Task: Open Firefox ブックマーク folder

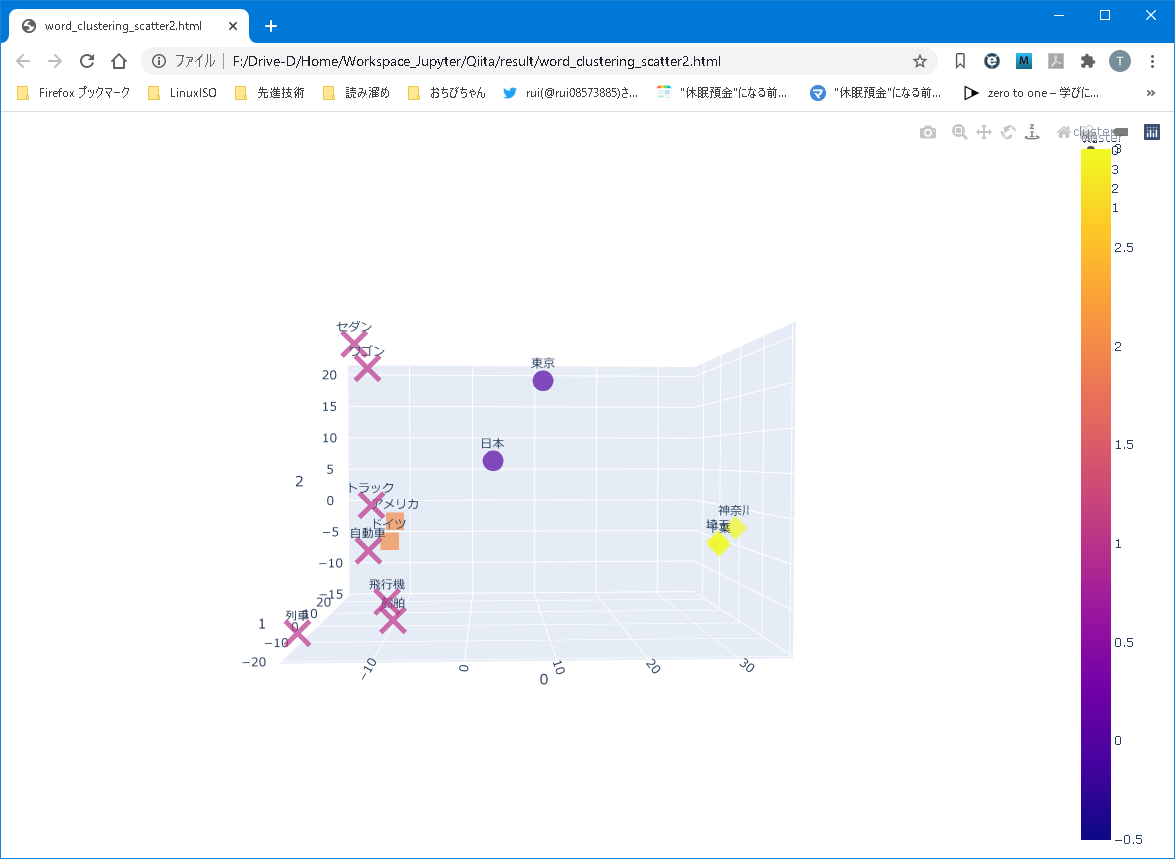Action: pyautogui.click(x=73, y=93)
